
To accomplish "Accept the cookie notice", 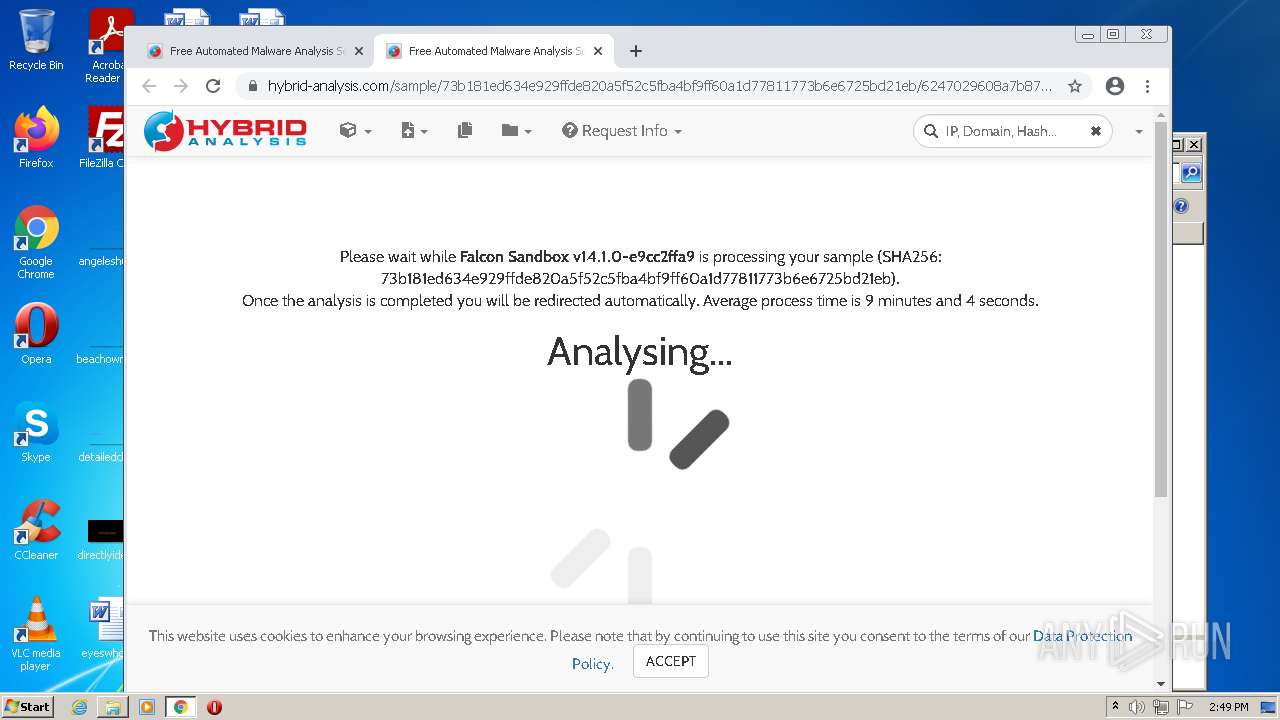I will point(670,661).
